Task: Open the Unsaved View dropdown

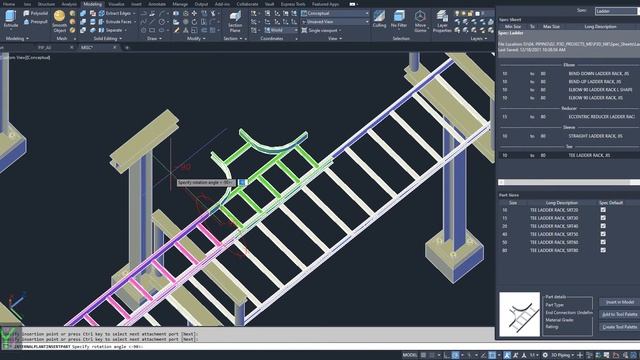Action: click(335, 22)
